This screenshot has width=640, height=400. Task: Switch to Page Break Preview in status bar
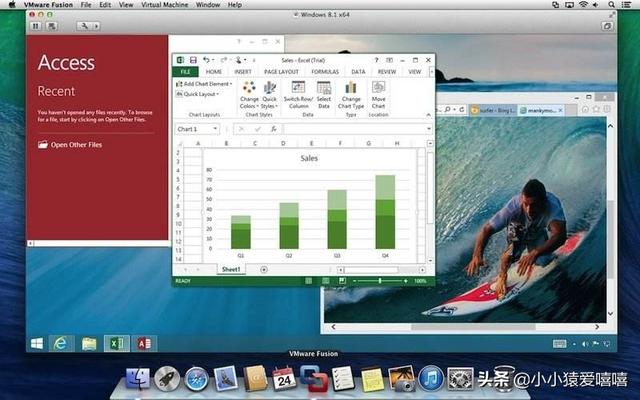[342, 281]
